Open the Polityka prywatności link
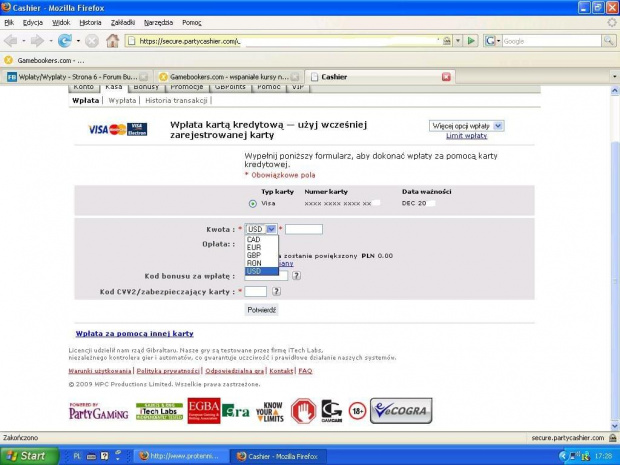The width and height of the screenshot is (620, 465). pyautogui.click(x=168, y=371)
